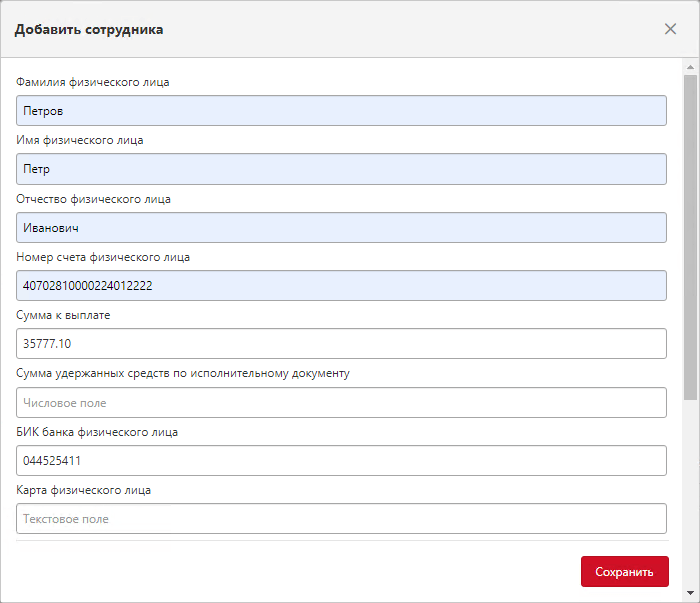Image resolution: width=700 pixels, height=603 pixels.
Task: Click the empty Карта физического лица field
Action: pos(342,519)
